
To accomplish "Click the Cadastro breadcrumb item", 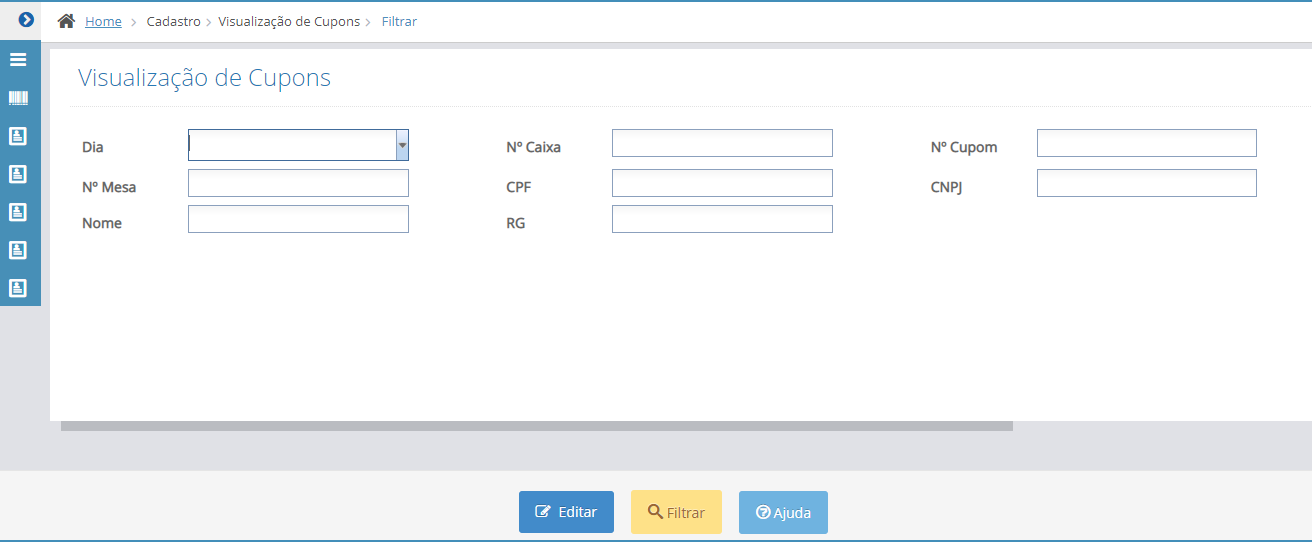I will [173, 21].
